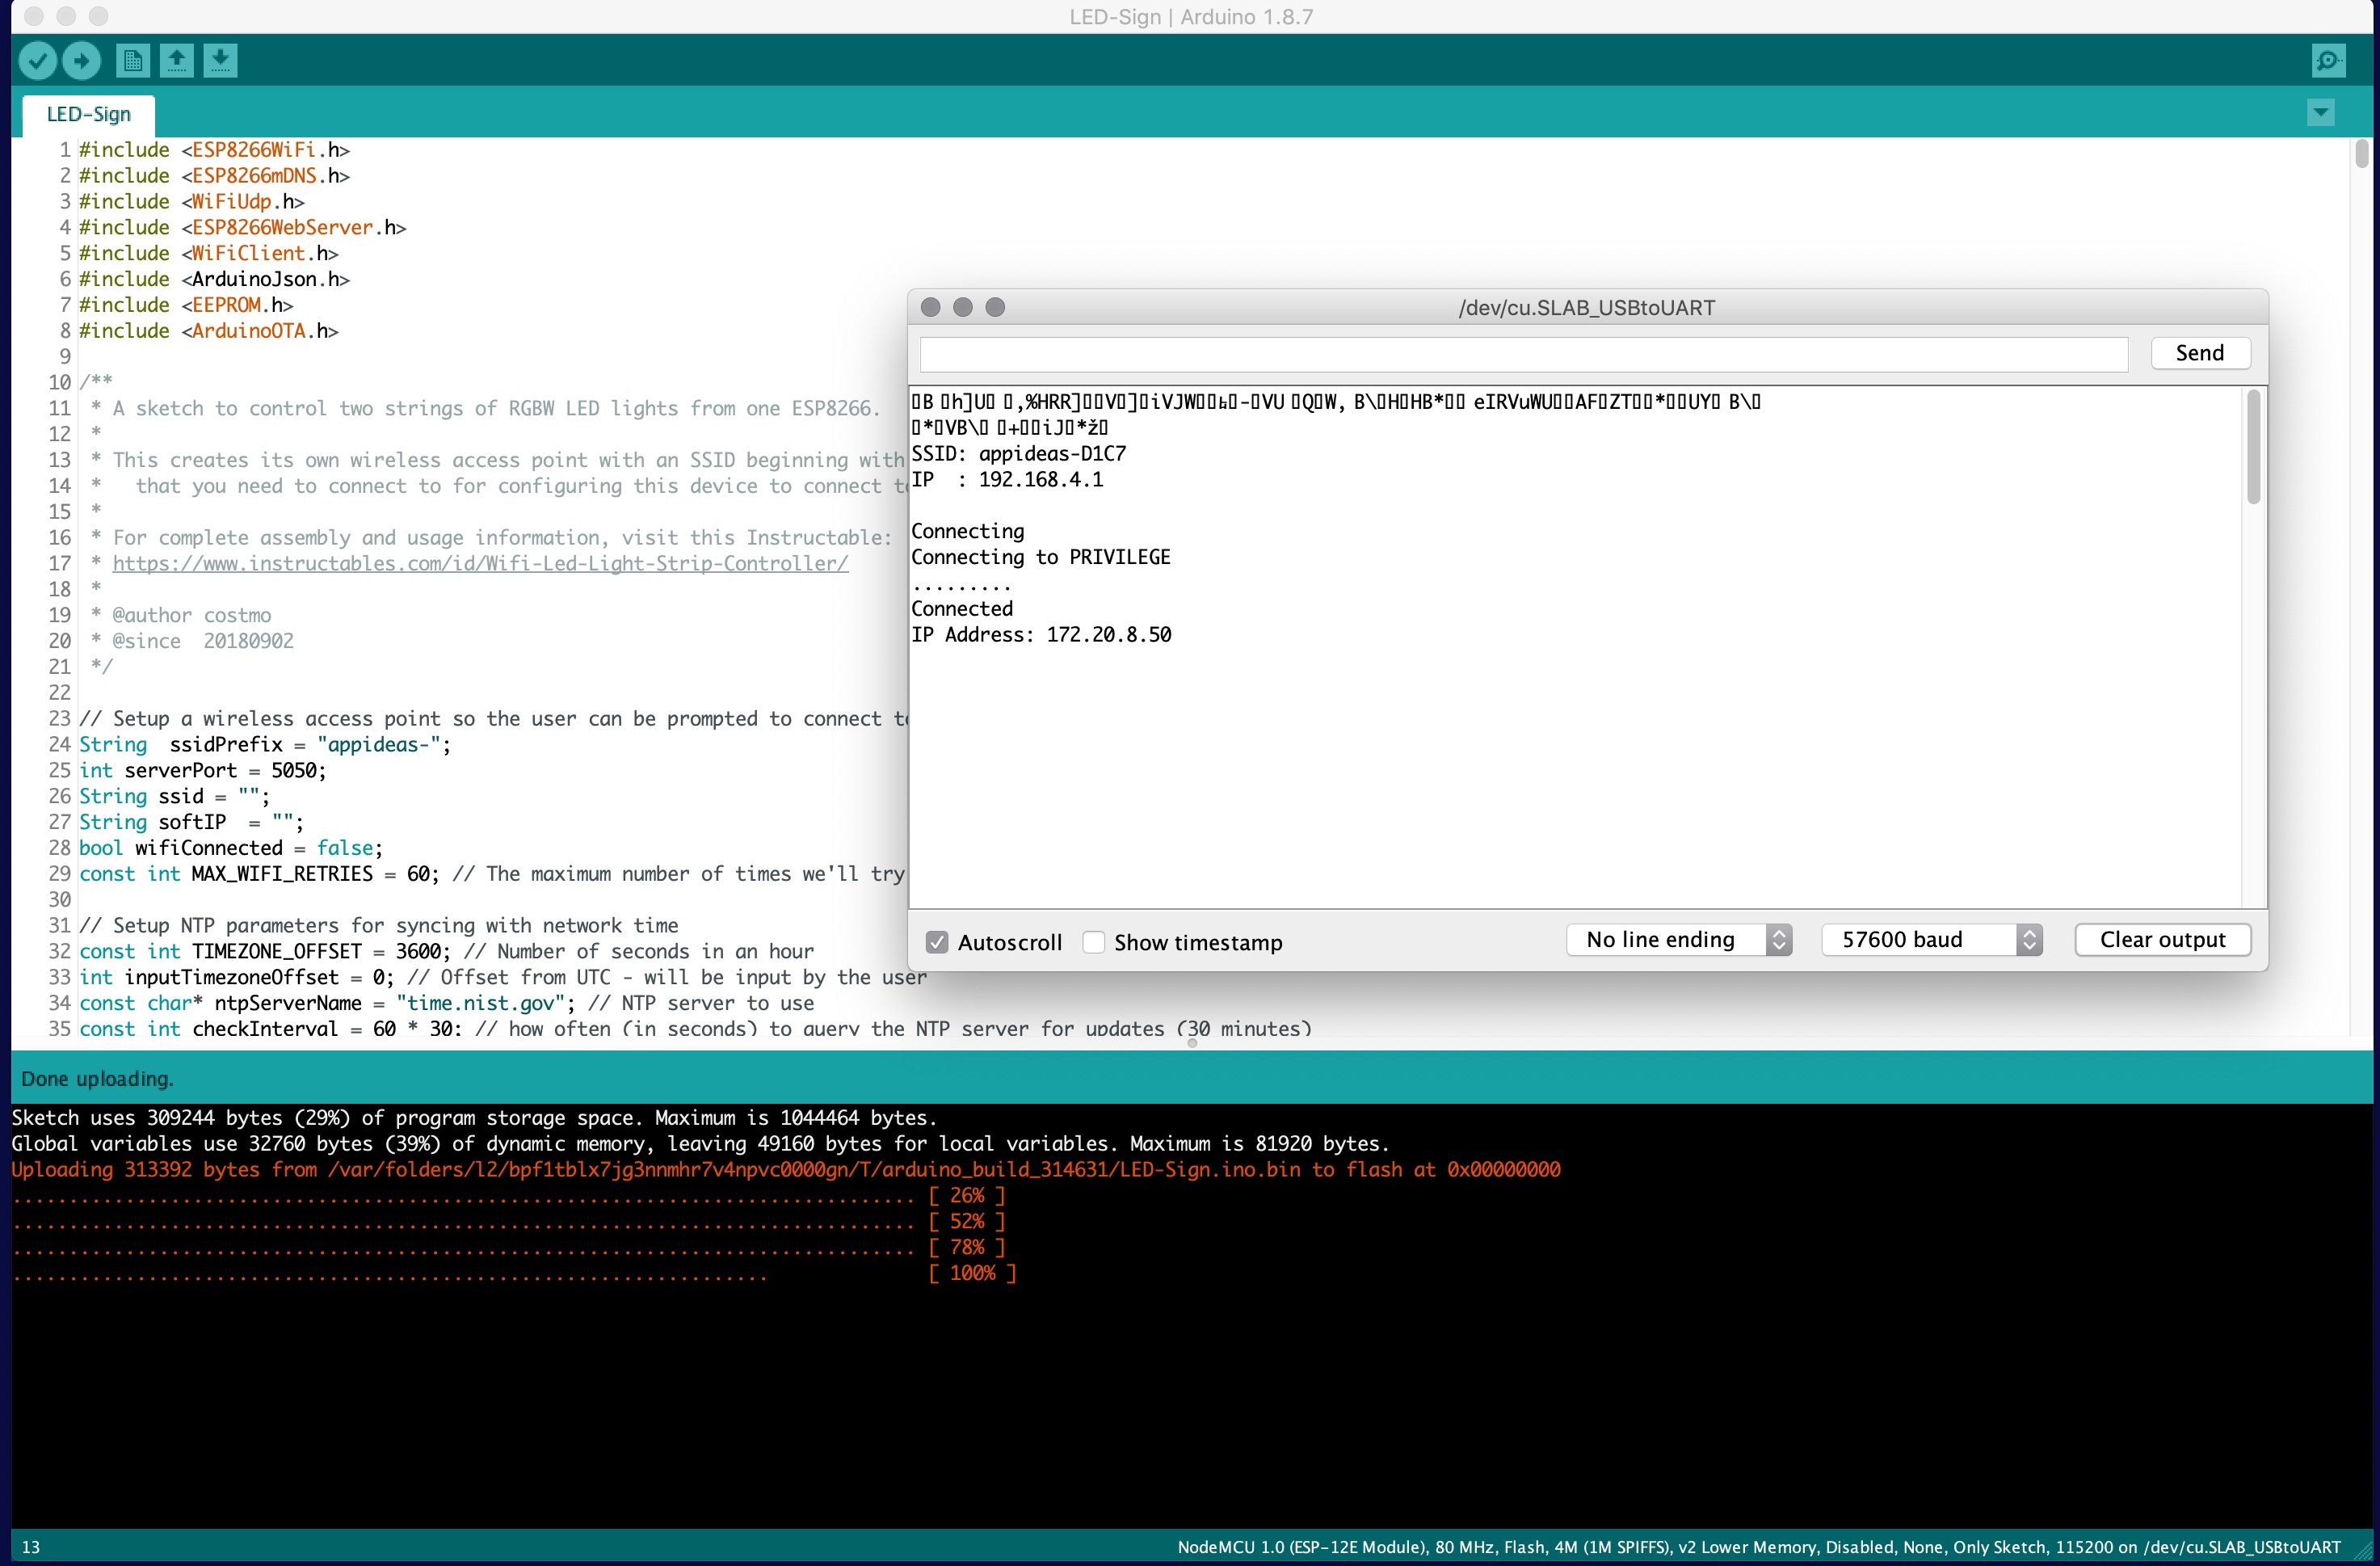Click the Upload arrow icon
2380x1566 pixels.
81,60
